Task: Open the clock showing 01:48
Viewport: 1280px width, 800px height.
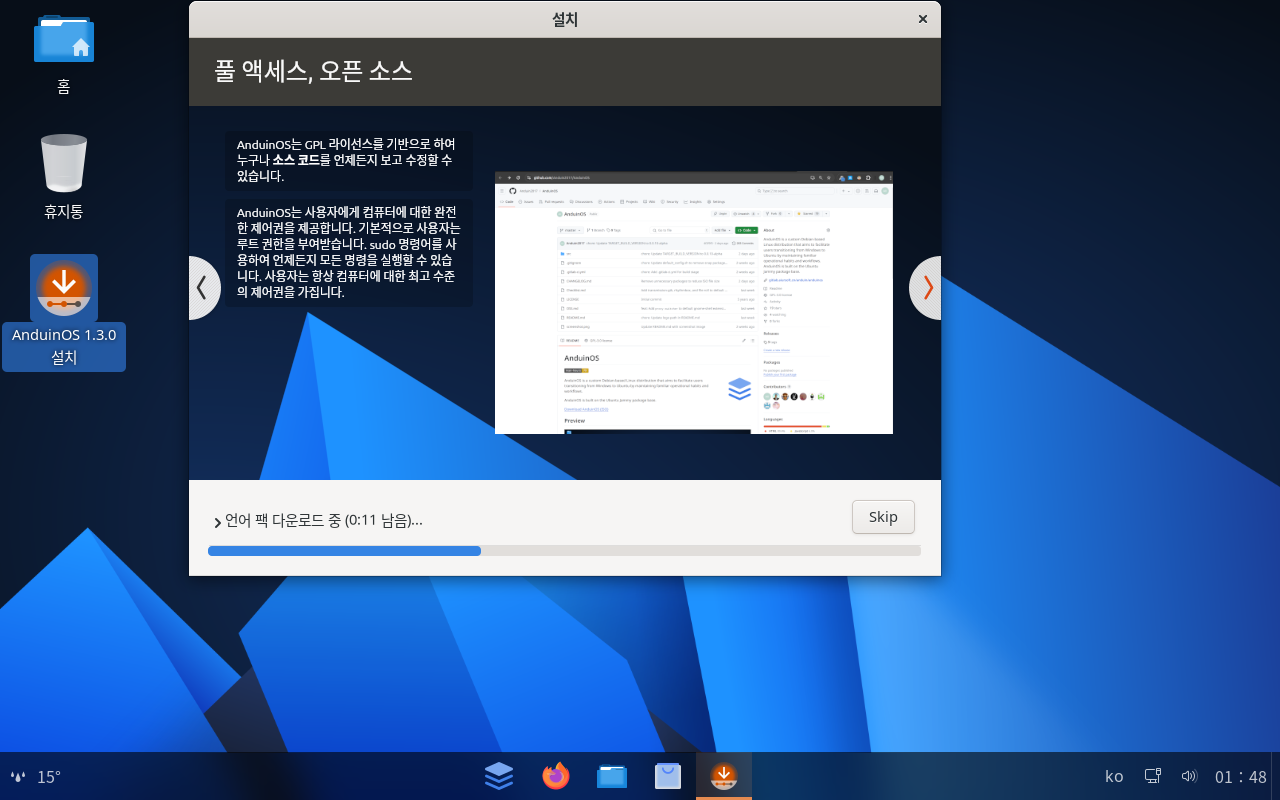Action: click(x=1241, y=777)
